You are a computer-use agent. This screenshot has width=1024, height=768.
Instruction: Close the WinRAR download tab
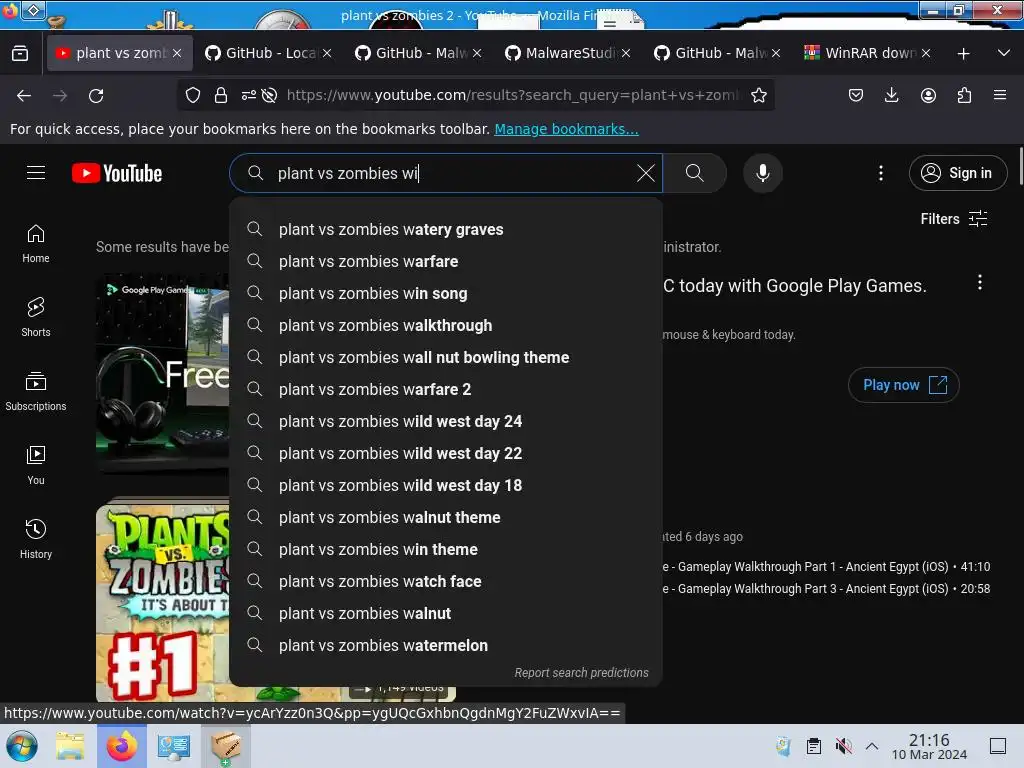pyautogui.click(x=925, y=53)
